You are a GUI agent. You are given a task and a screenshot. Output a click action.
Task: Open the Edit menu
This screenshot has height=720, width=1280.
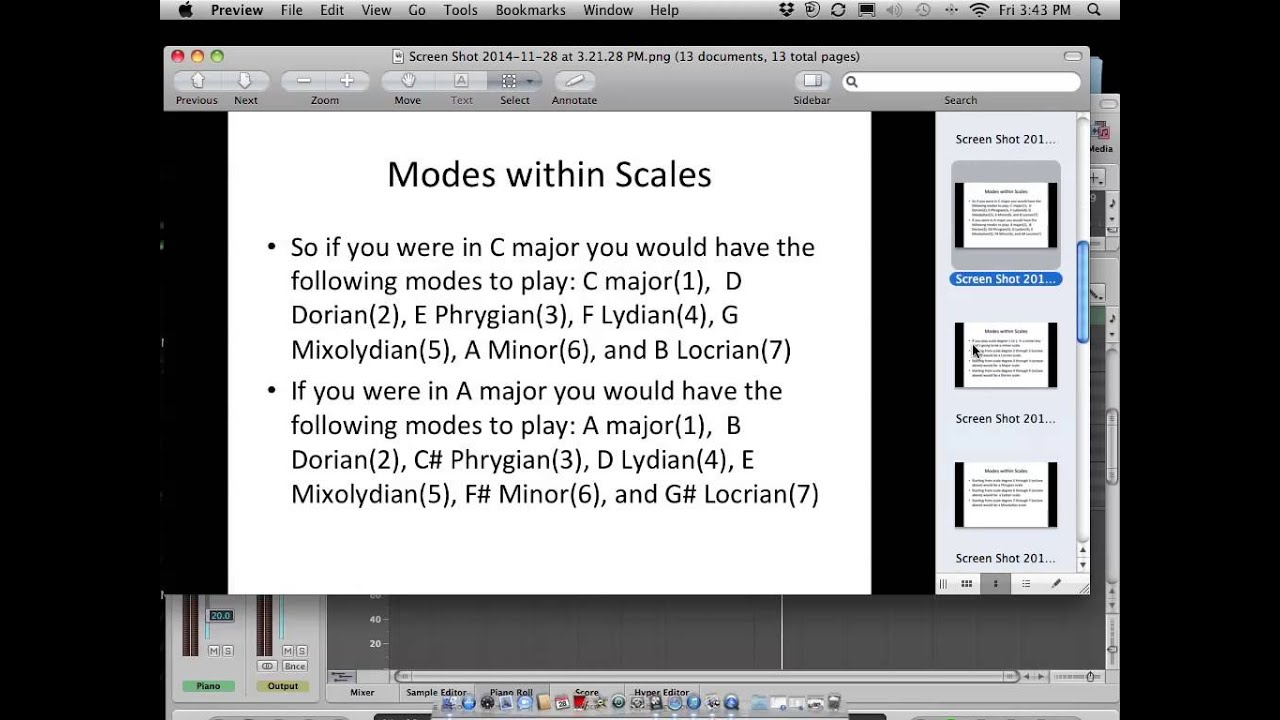pyautogui.click(x=332, y=10)
